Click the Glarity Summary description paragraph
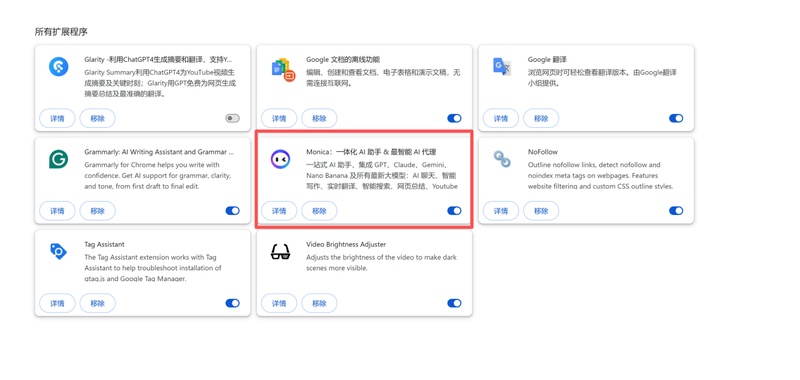Image resolution: width=800 pixels, height=380 pixels. (160, 83)
